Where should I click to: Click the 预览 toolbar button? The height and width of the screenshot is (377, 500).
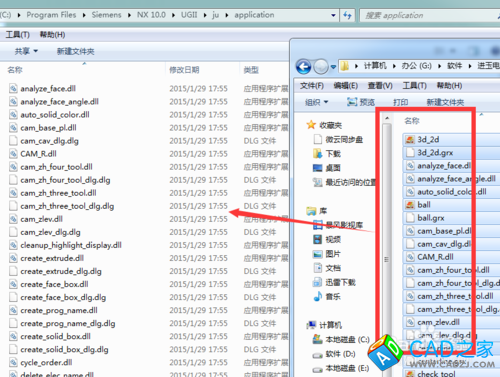point(361,102)
